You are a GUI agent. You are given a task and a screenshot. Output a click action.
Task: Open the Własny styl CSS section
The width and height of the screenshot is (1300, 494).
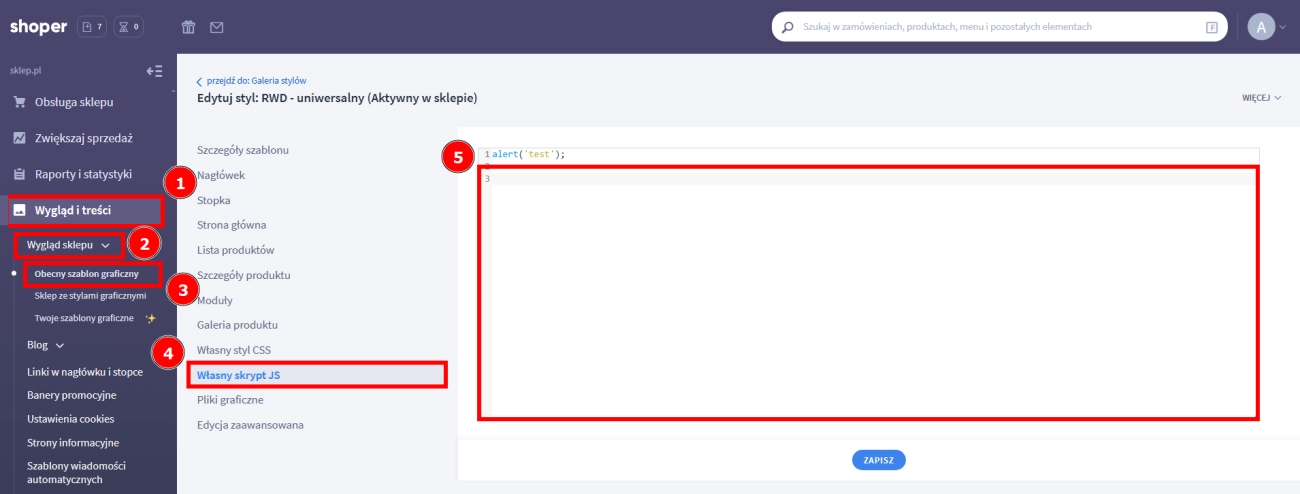coord(234,350)
